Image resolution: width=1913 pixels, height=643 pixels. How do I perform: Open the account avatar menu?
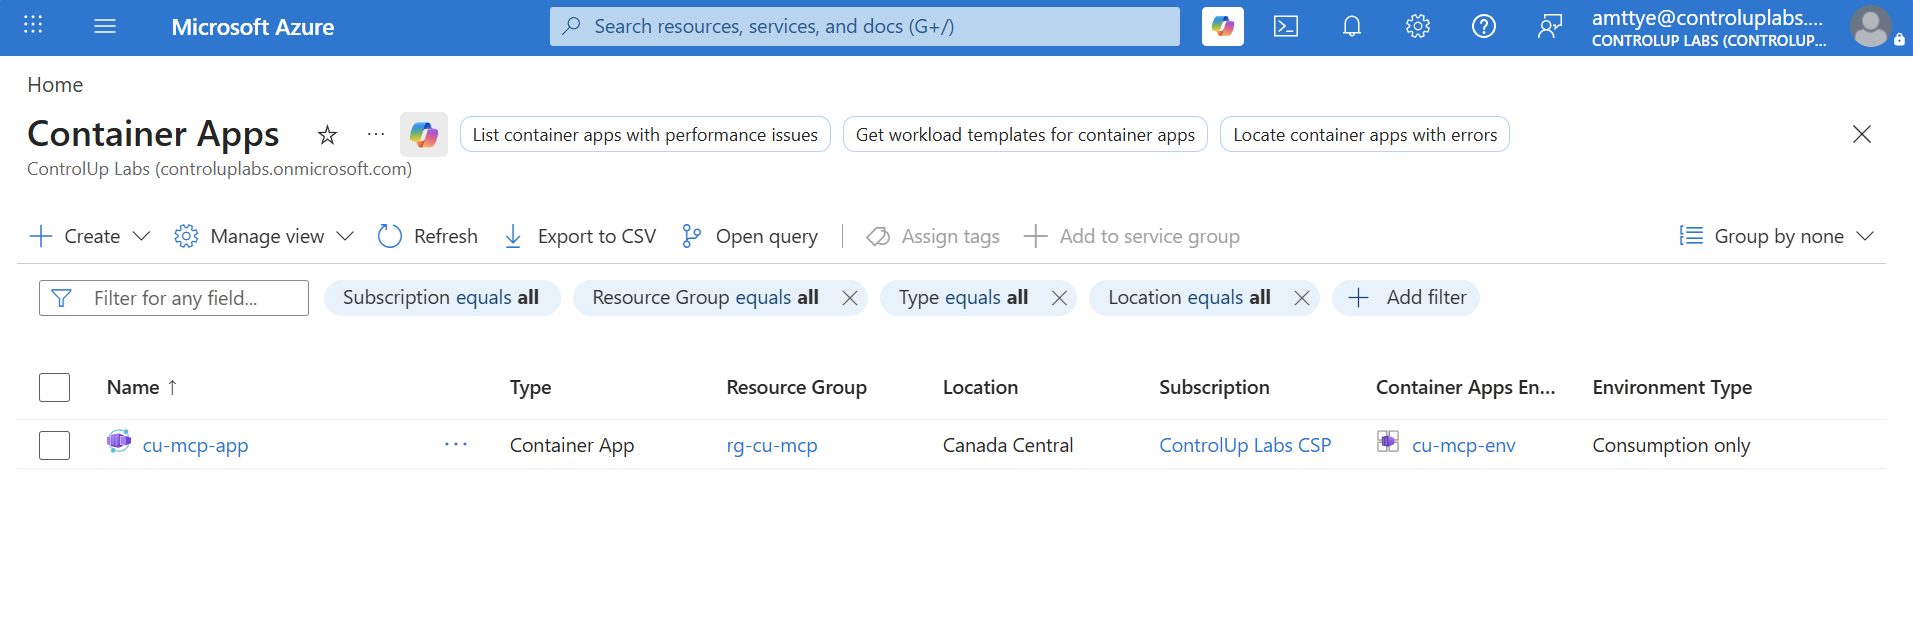(x=1871, y=26)
